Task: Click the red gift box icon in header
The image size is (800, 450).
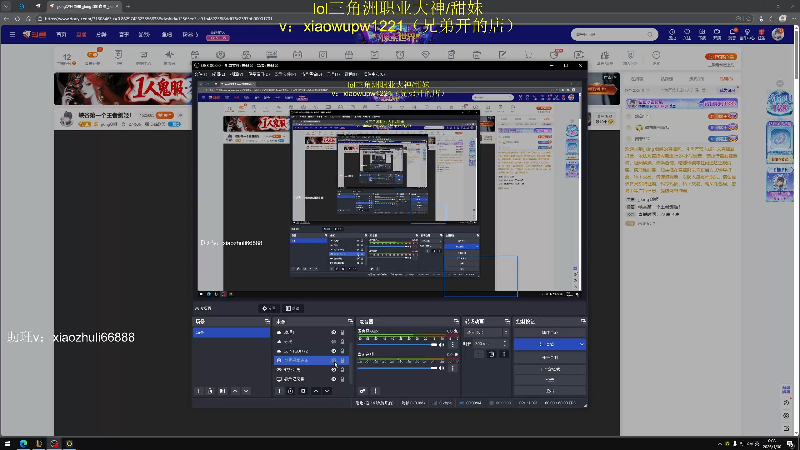Action: click(761, 34)
